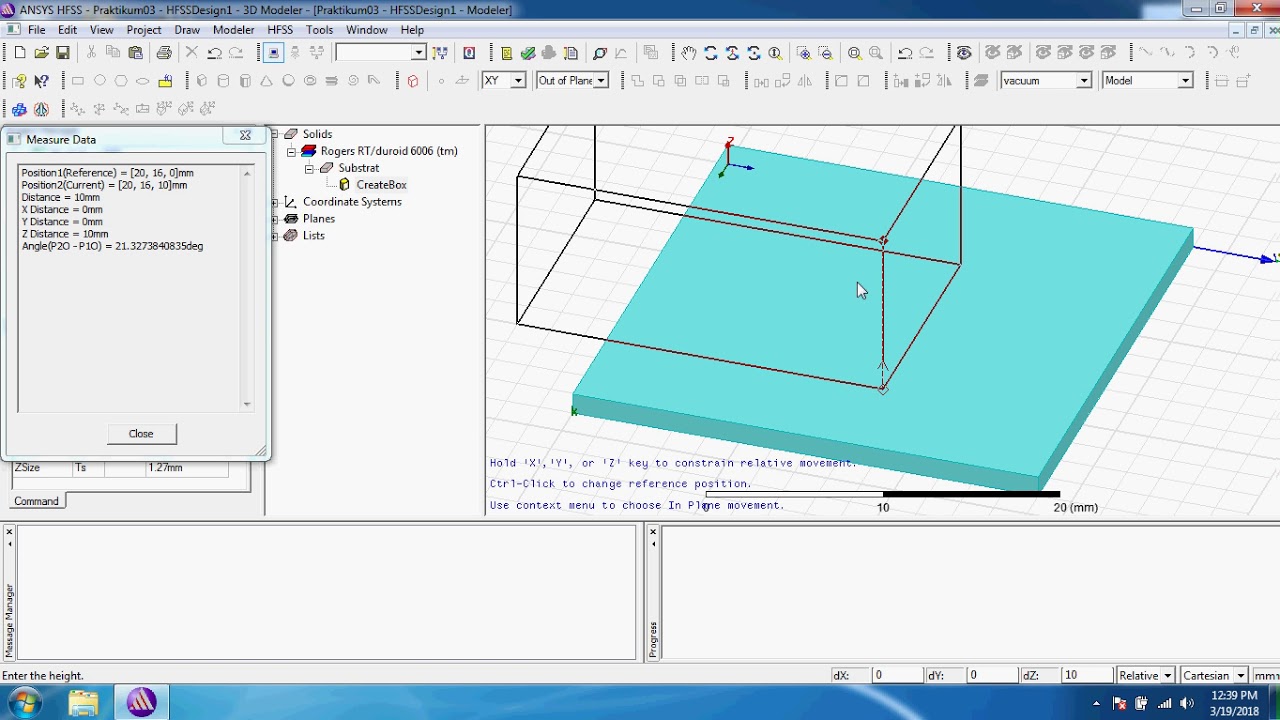
Task: Select the Draw Box tool
Action: pos(202,81)
